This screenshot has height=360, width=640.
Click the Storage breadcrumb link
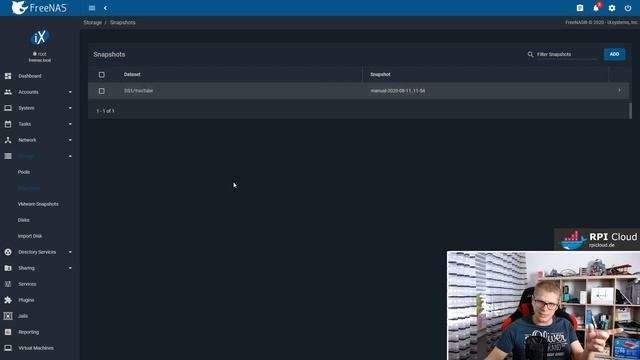pyautogui.click(x=93, y=22)
